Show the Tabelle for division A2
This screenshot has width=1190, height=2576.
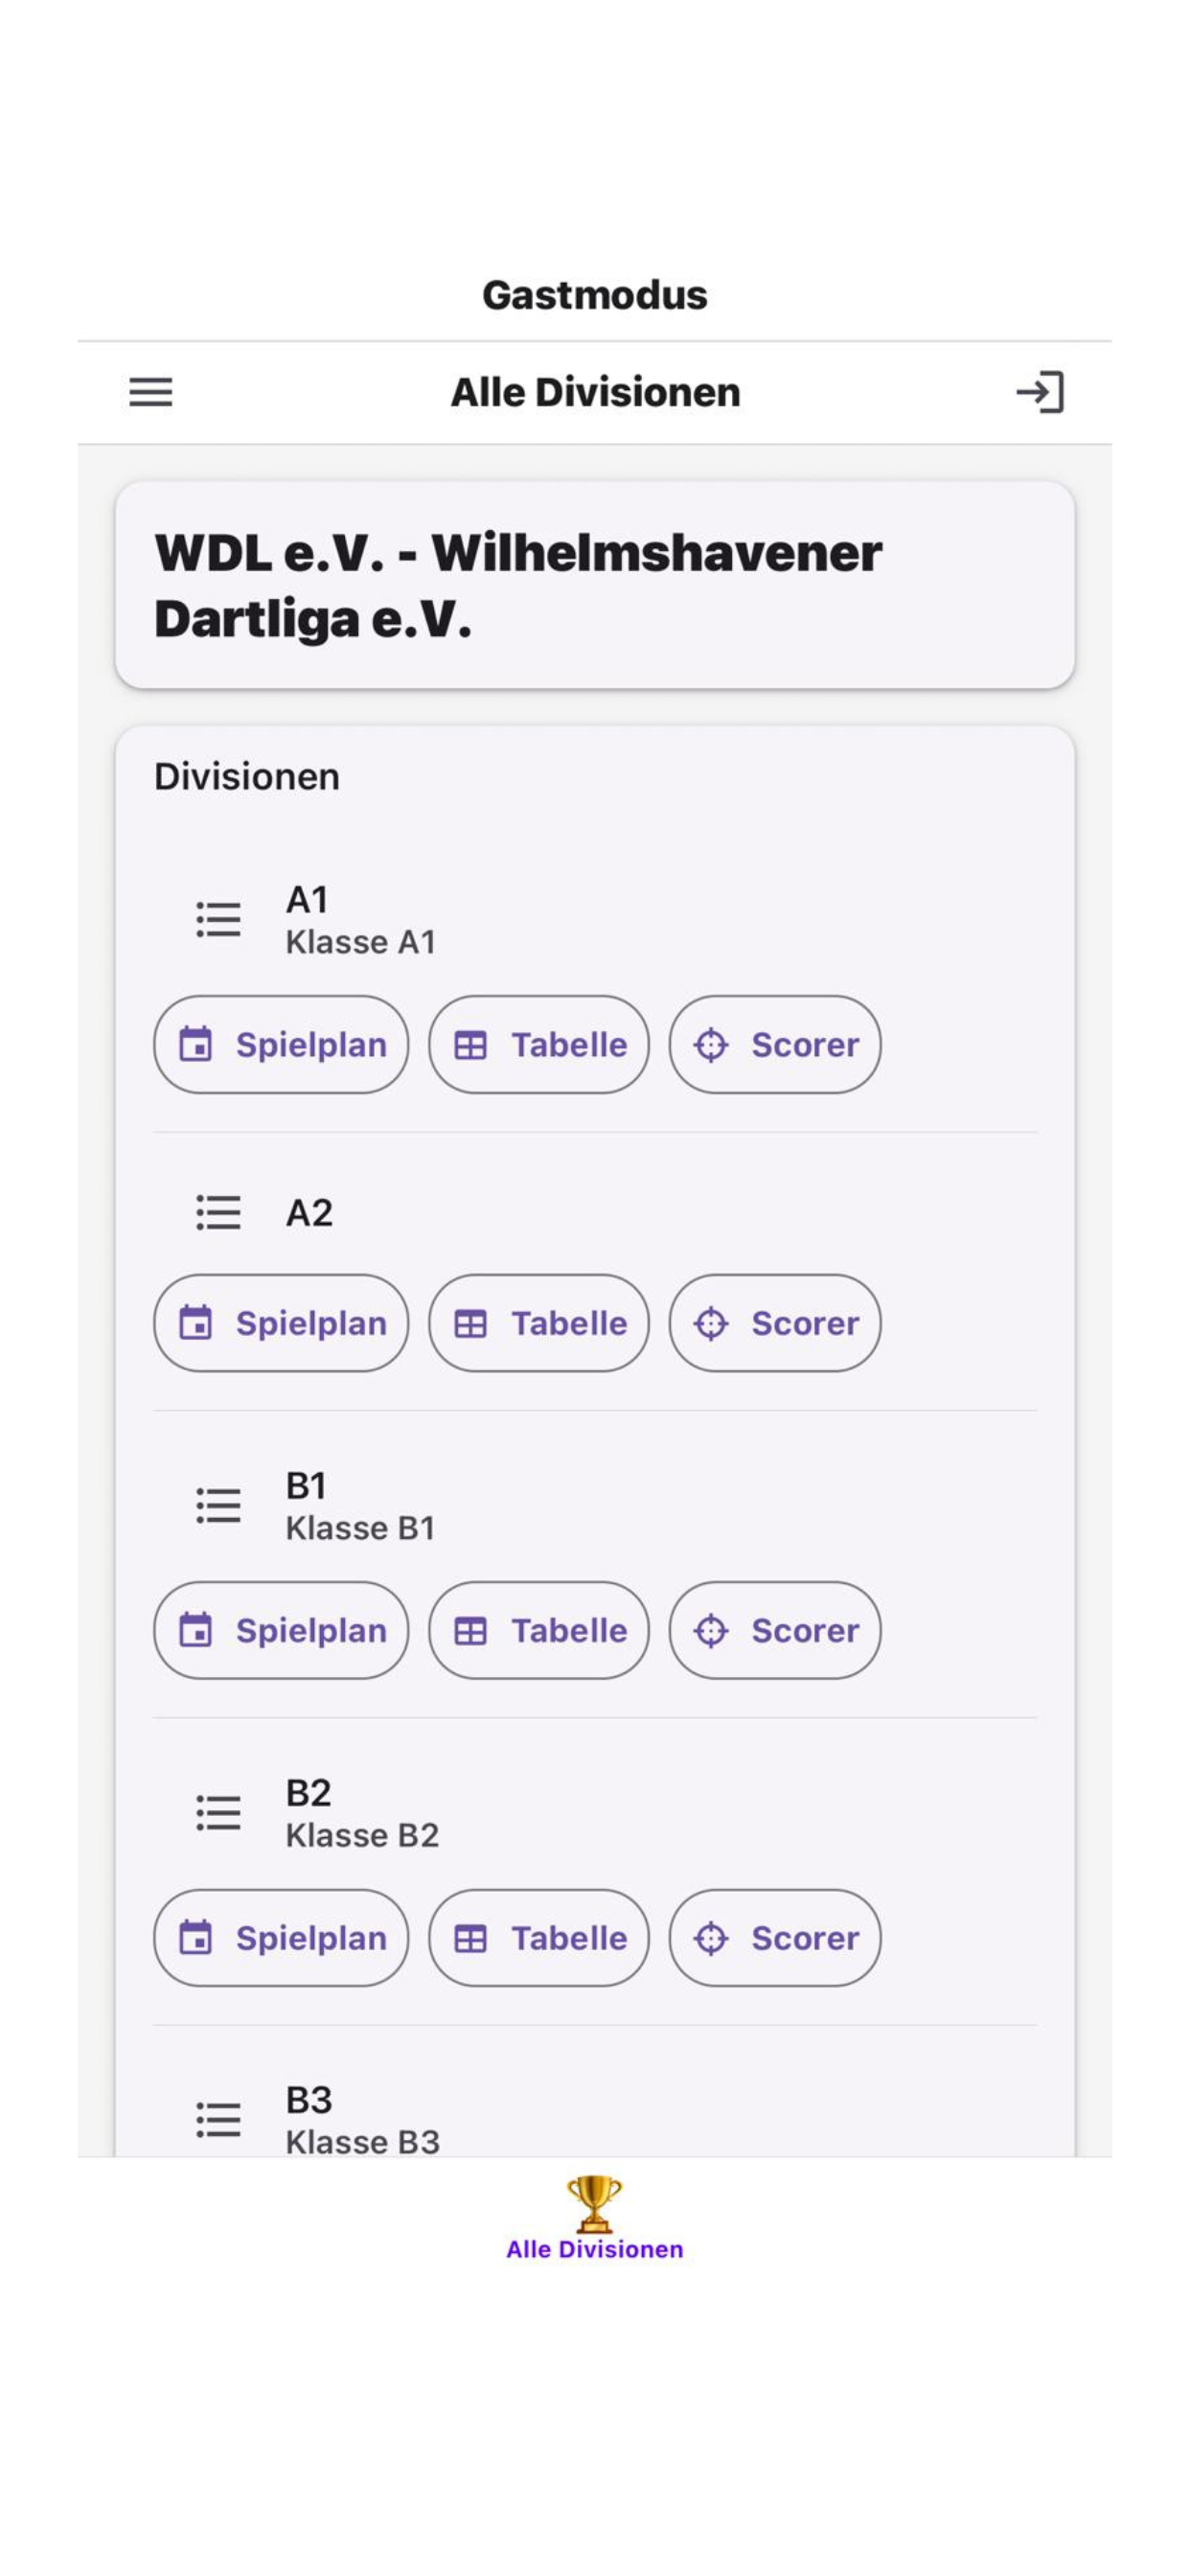(x=539, y=1323)
